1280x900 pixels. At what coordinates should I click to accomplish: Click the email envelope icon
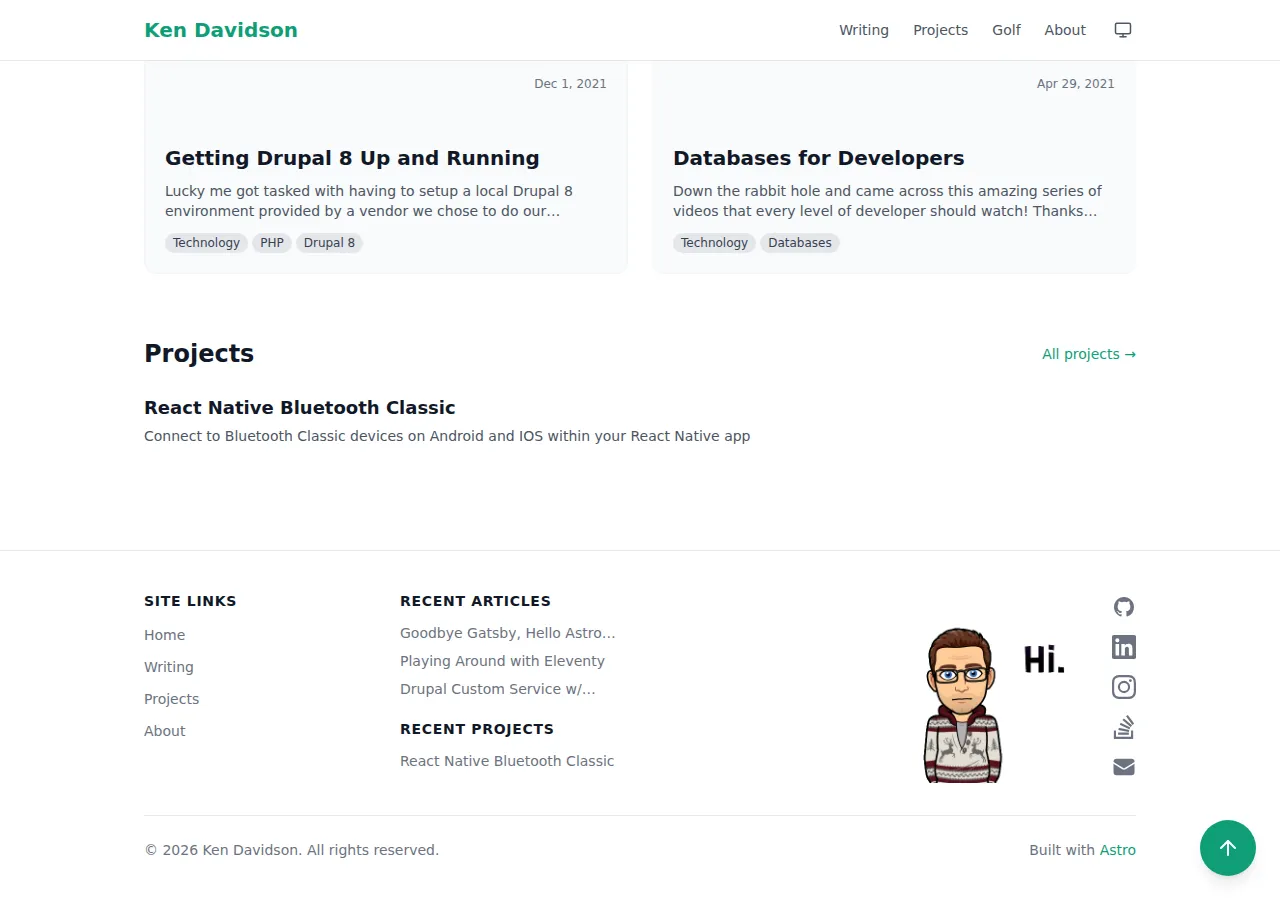(x=1123, y=767)
